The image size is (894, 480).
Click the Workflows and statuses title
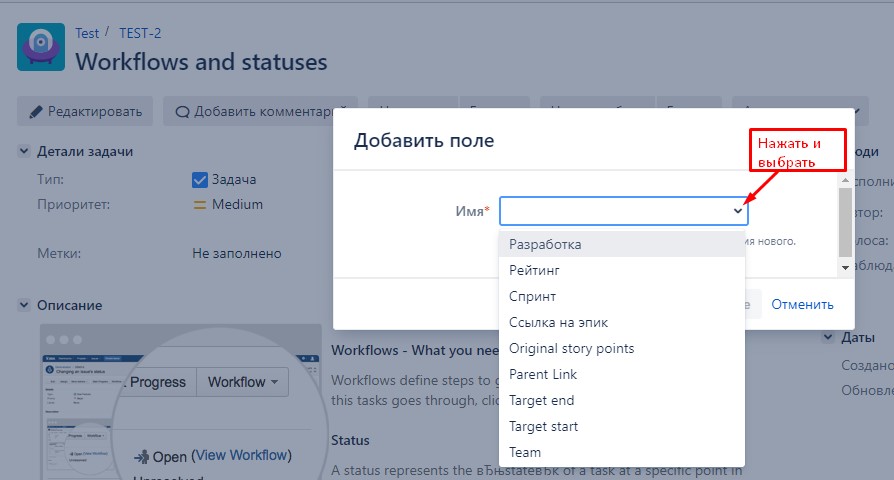click(x=201, y=62)
